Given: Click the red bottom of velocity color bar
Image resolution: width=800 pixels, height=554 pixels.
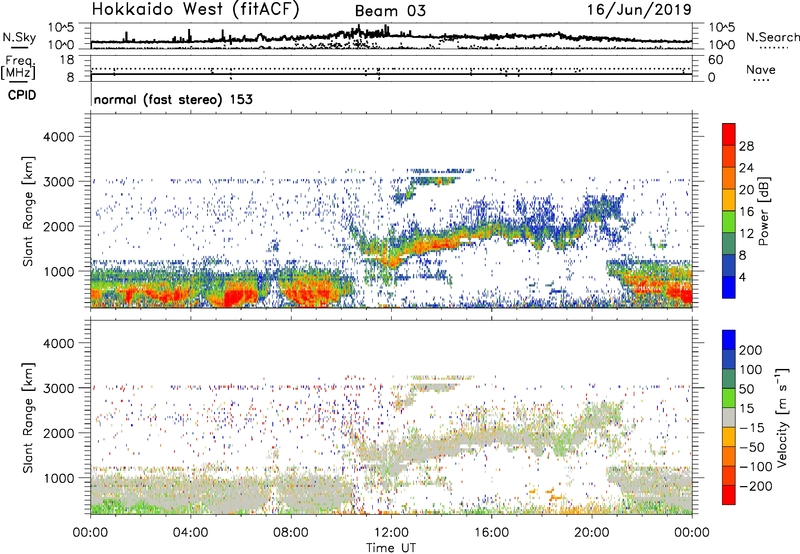Looking at the screenshot, I should pyautogui.click(x=729, y=495).
